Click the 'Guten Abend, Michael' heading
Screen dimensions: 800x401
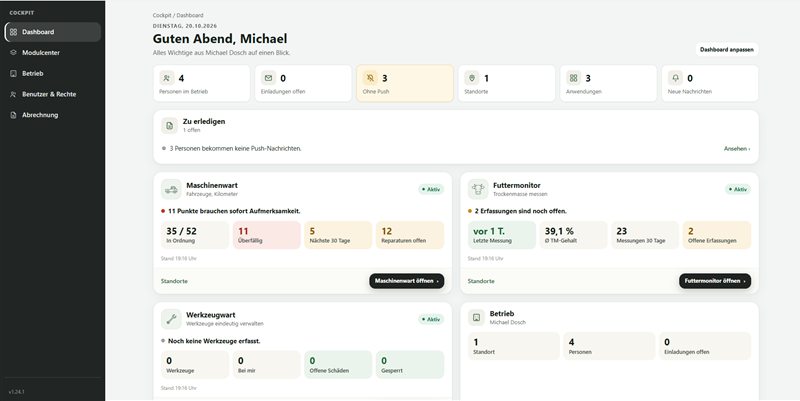pos(220,39)
